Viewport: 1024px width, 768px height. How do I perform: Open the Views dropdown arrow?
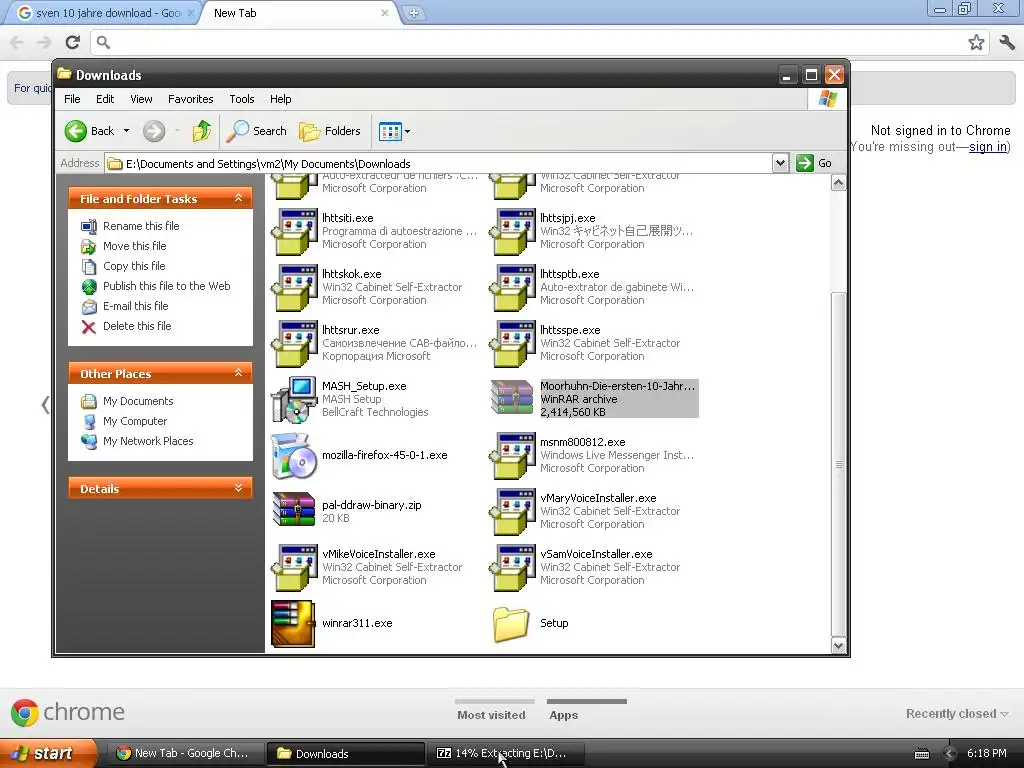[408, 131]
